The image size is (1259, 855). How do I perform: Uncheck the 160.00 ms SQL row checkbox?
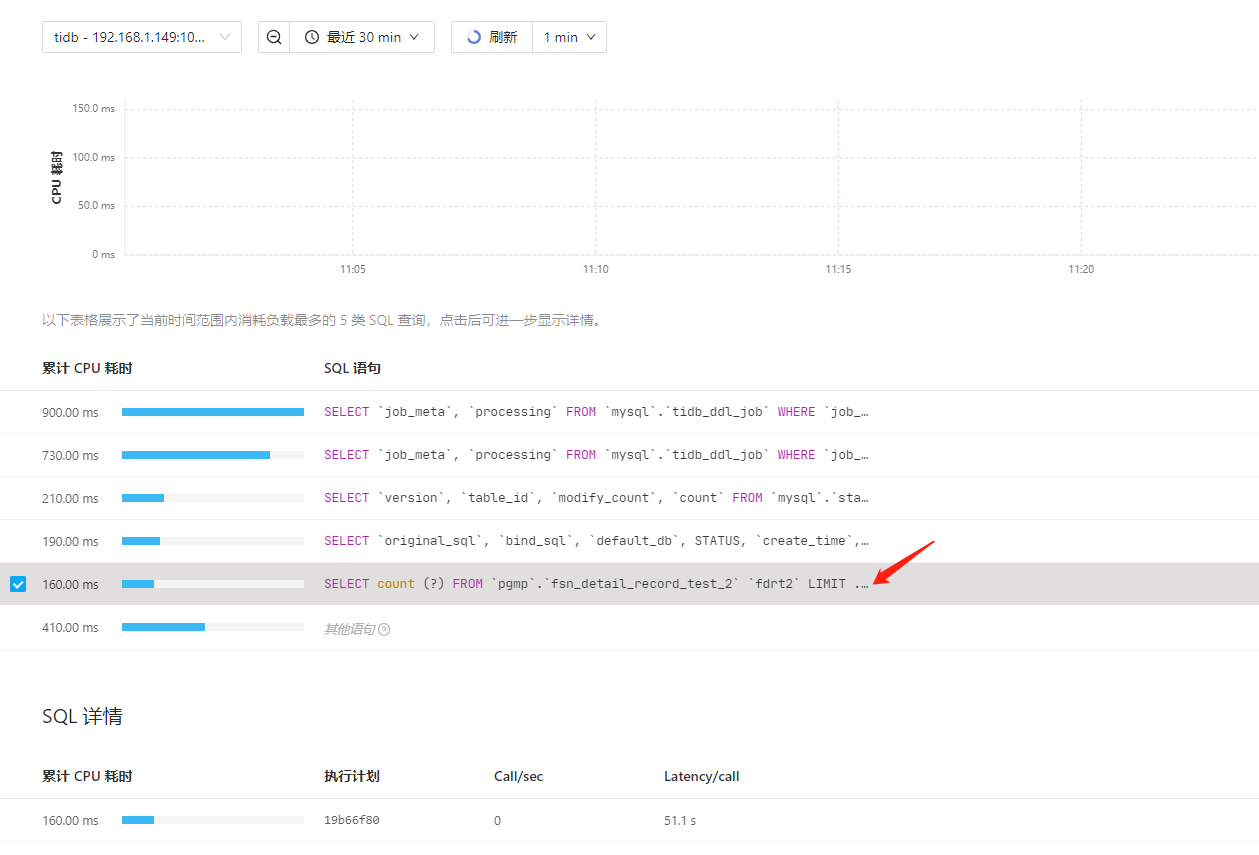click(x=18, y=584)
